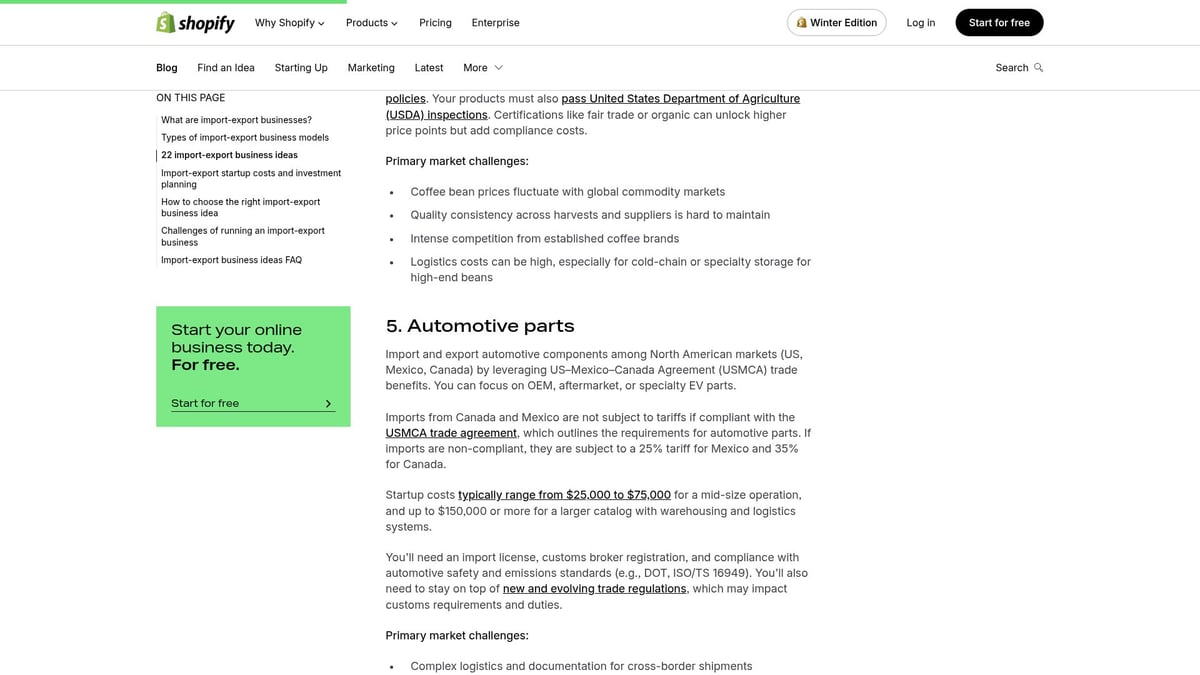This screenshot has height=675, width=1200.
Task: Click the Start for free button
Action: click(x=999, y=21)
